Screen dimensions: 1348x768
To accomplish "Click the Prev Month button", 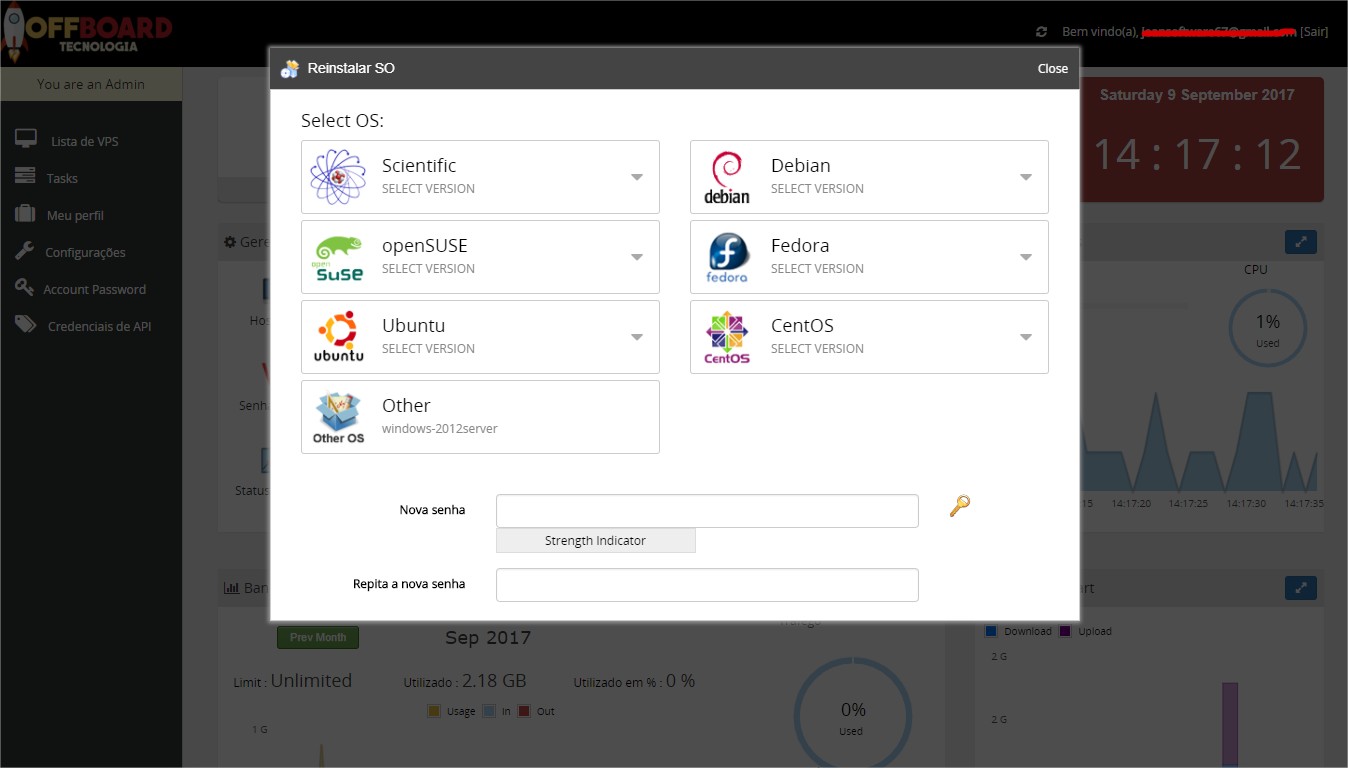I will point(318,637).
